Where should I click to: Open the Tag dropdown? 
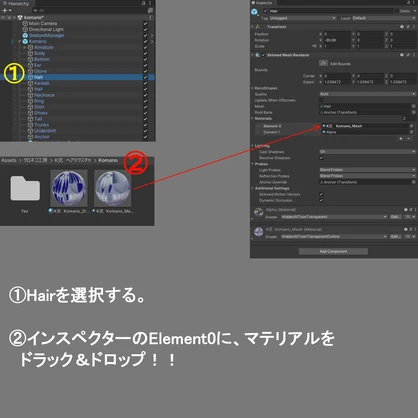click(302, 18)
